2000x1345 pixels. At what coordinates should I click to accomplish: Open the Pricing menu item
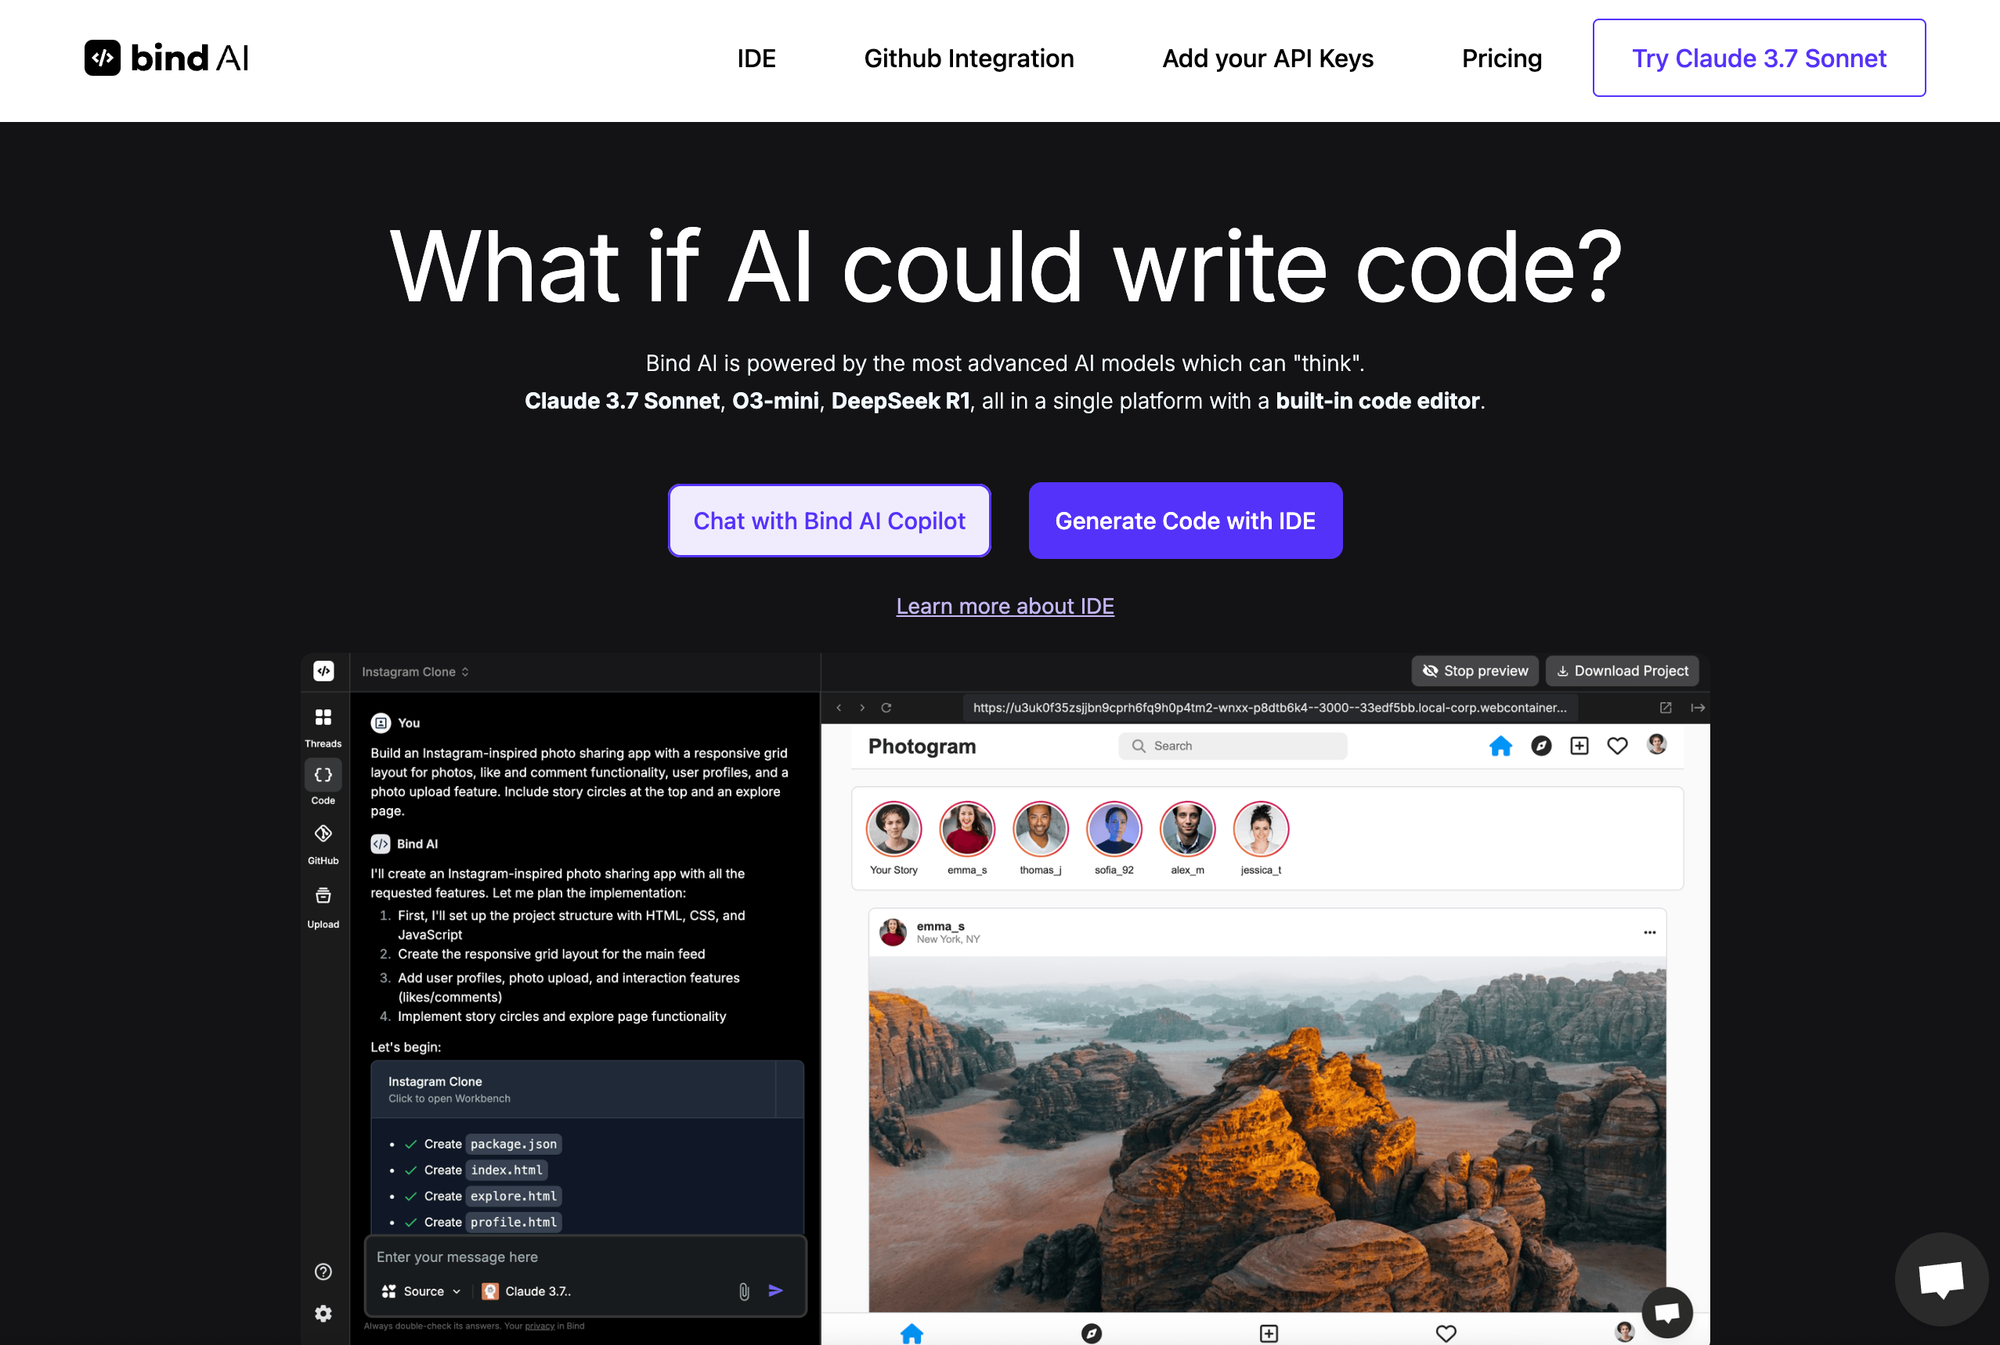[1501, 59]
